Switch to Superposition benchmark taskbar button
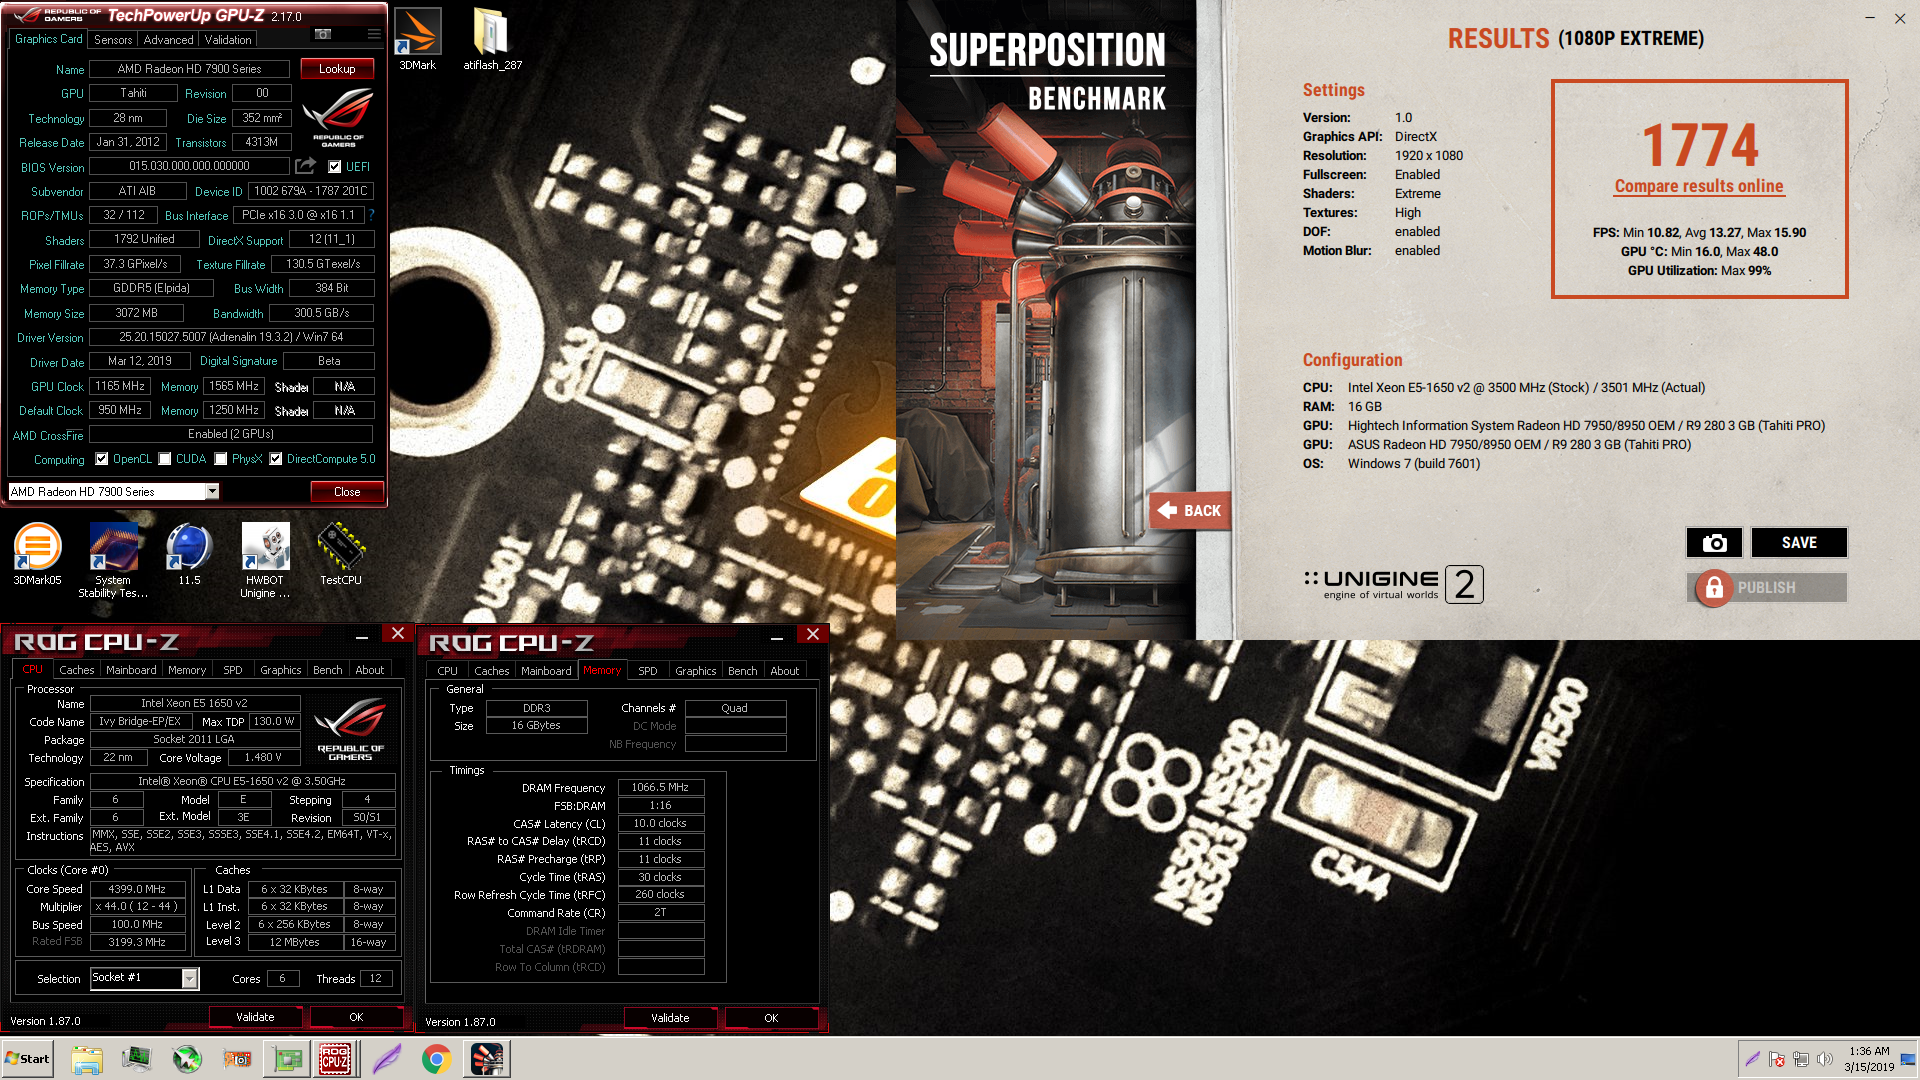Viewport: 1920px width, 1080px height. point(487,1059)
